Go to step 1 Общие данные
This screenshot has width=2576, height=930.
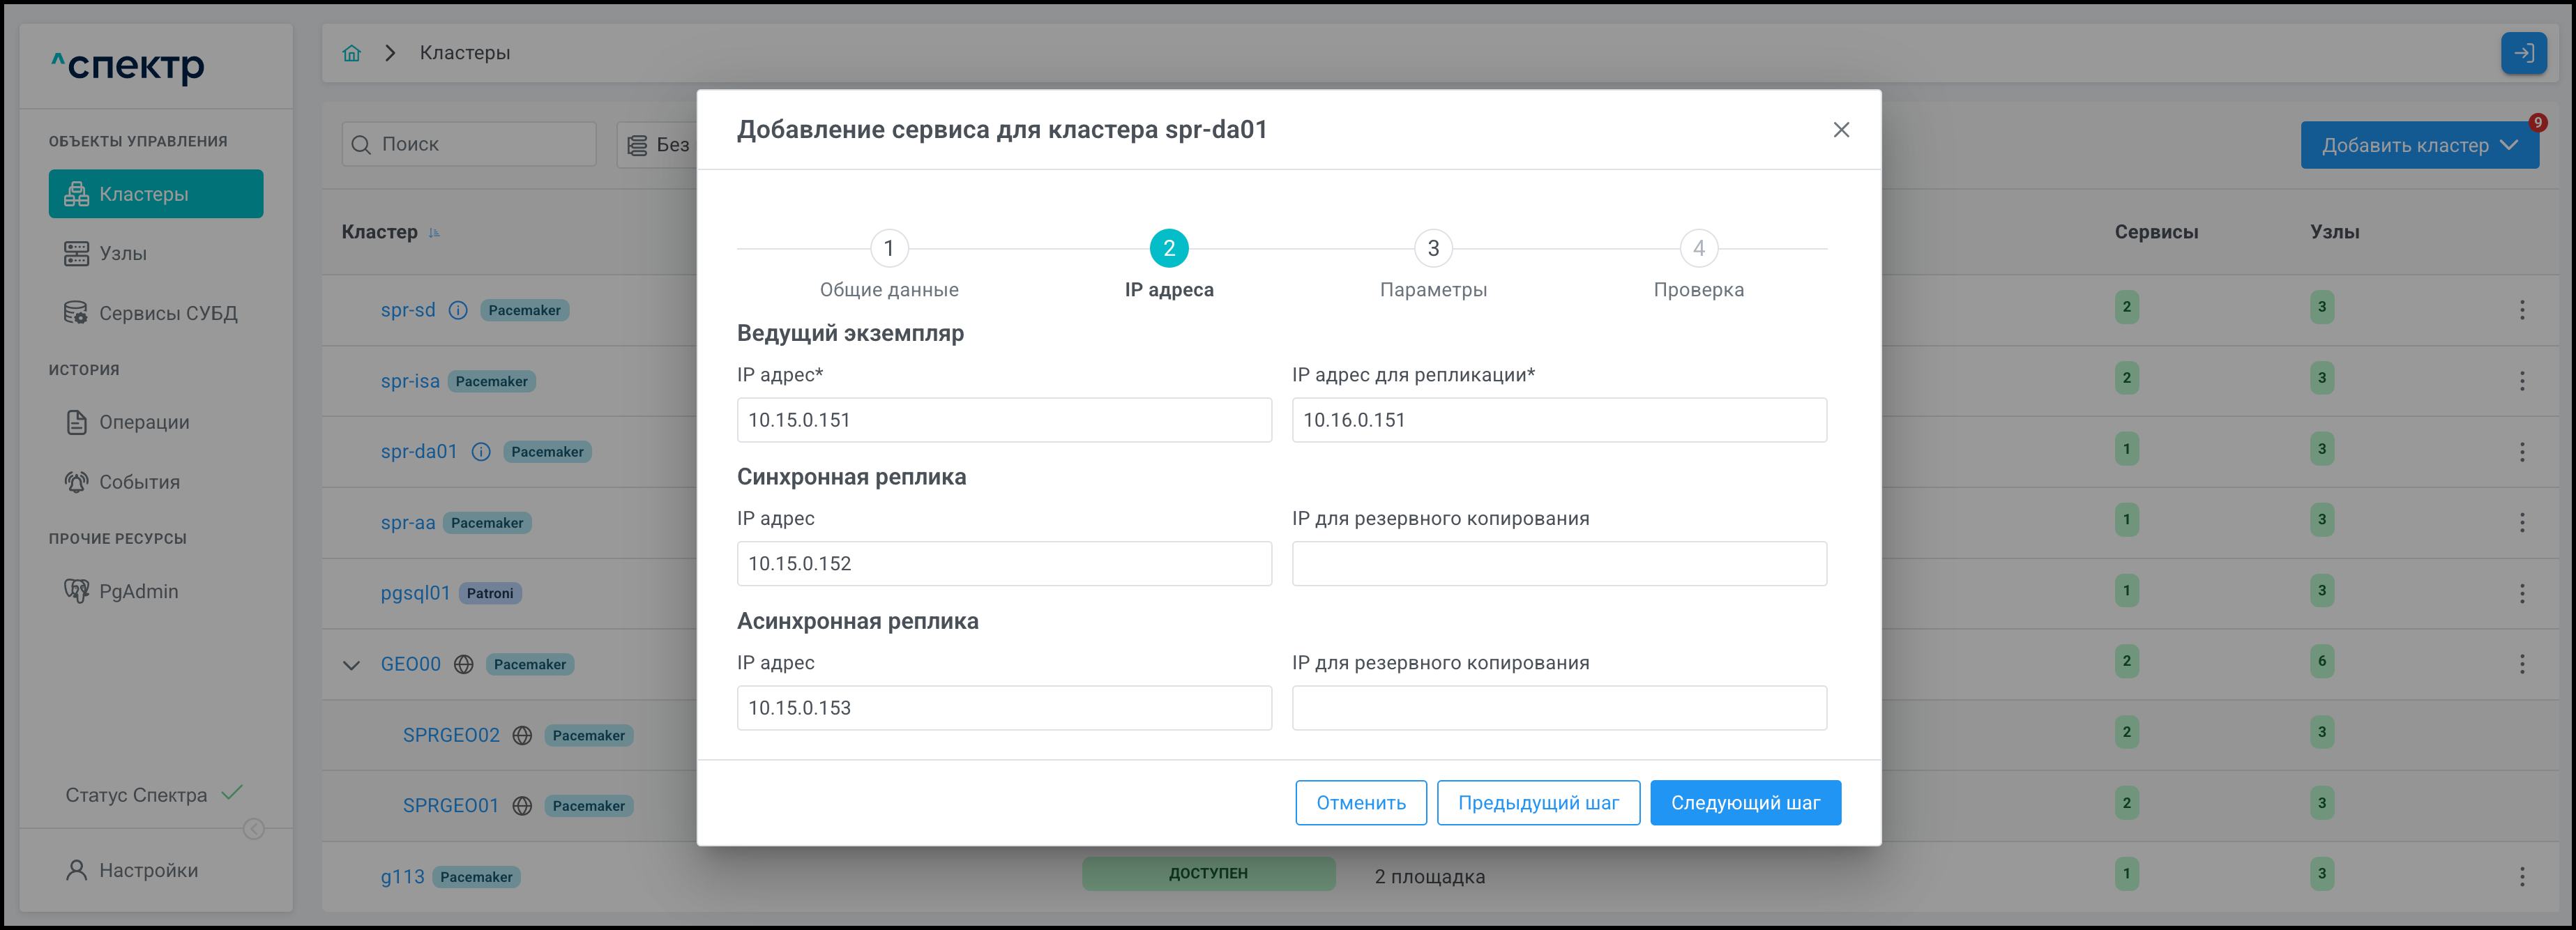pos(888,249)
